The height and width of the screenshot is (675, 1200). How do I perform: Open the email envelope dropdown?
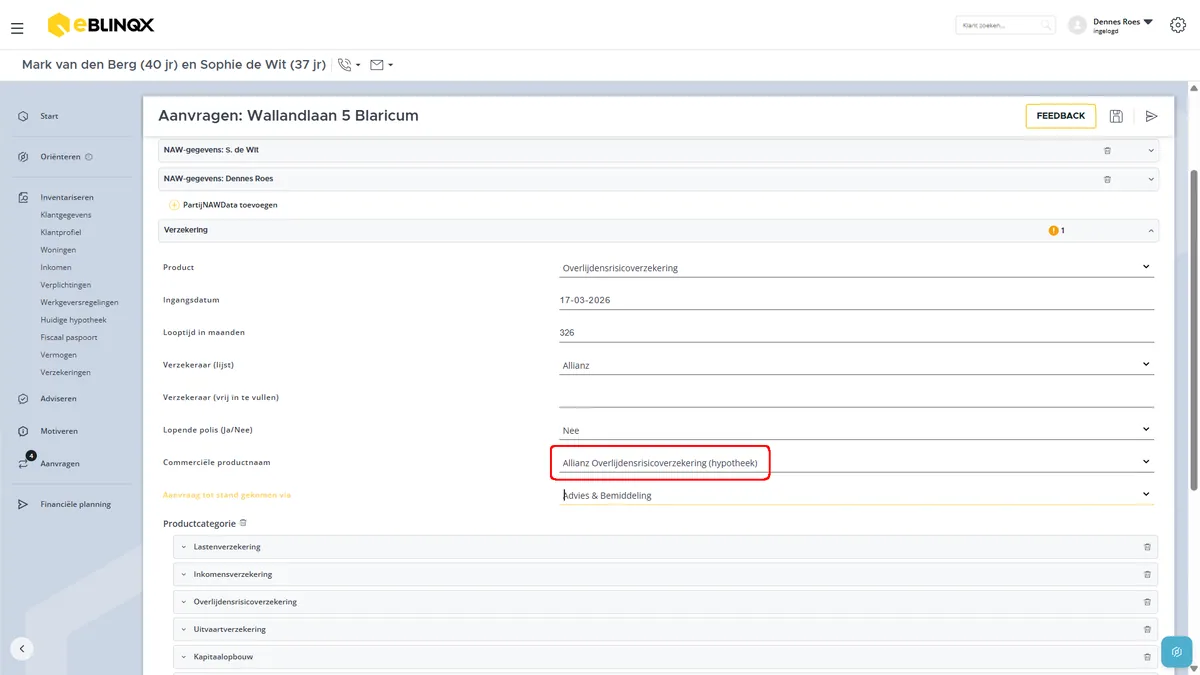coord(381,65)
